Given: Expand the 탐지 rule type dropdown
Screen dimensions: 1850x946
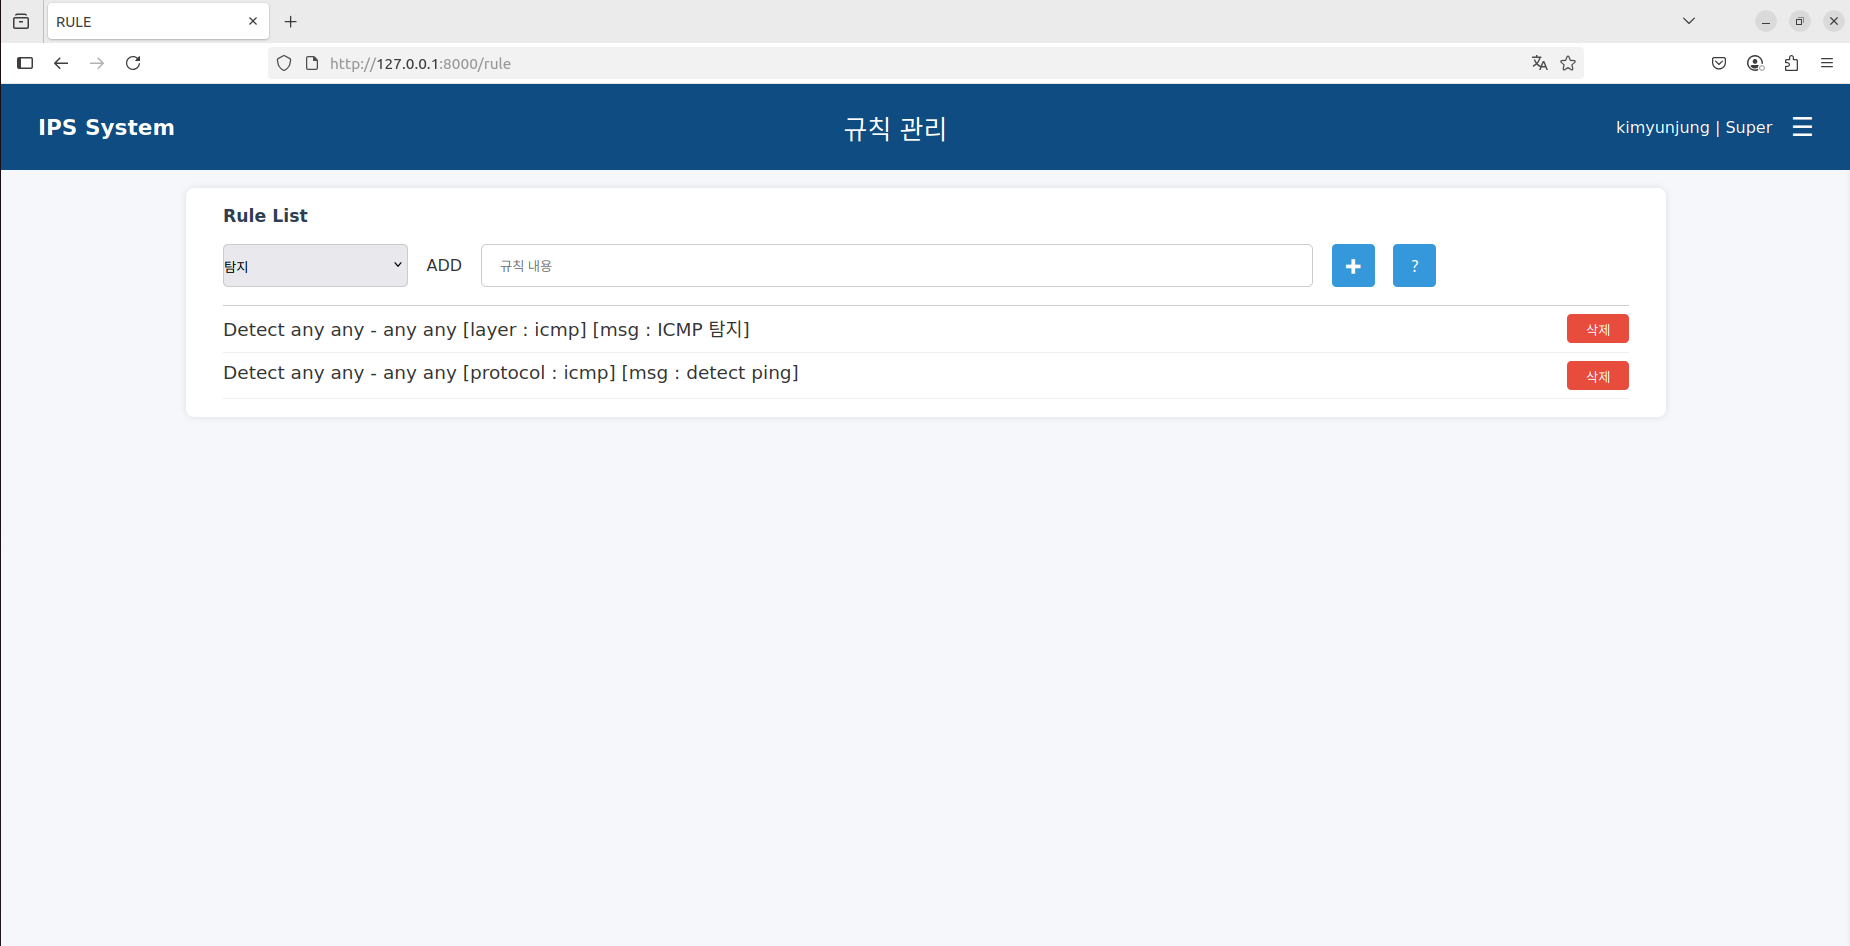Looking at the screenshot, I should [x=315, y=266].
